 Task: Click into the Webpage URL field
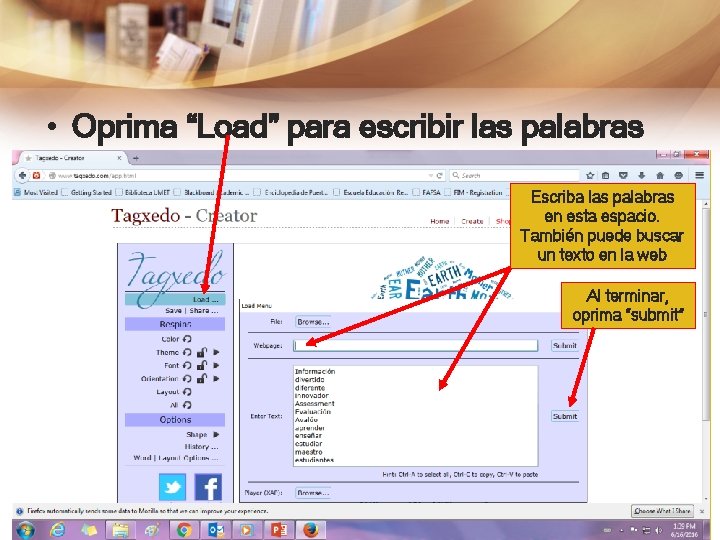[416, 346]
